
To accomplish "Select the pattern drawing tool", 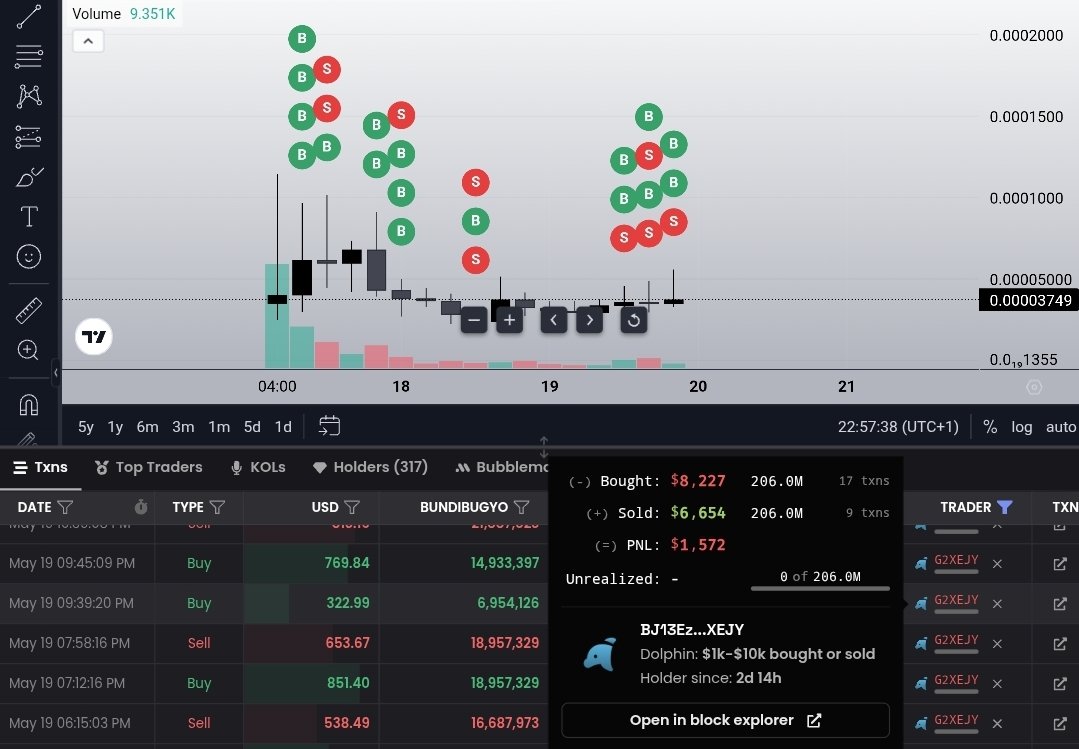I will click(28, 96).
